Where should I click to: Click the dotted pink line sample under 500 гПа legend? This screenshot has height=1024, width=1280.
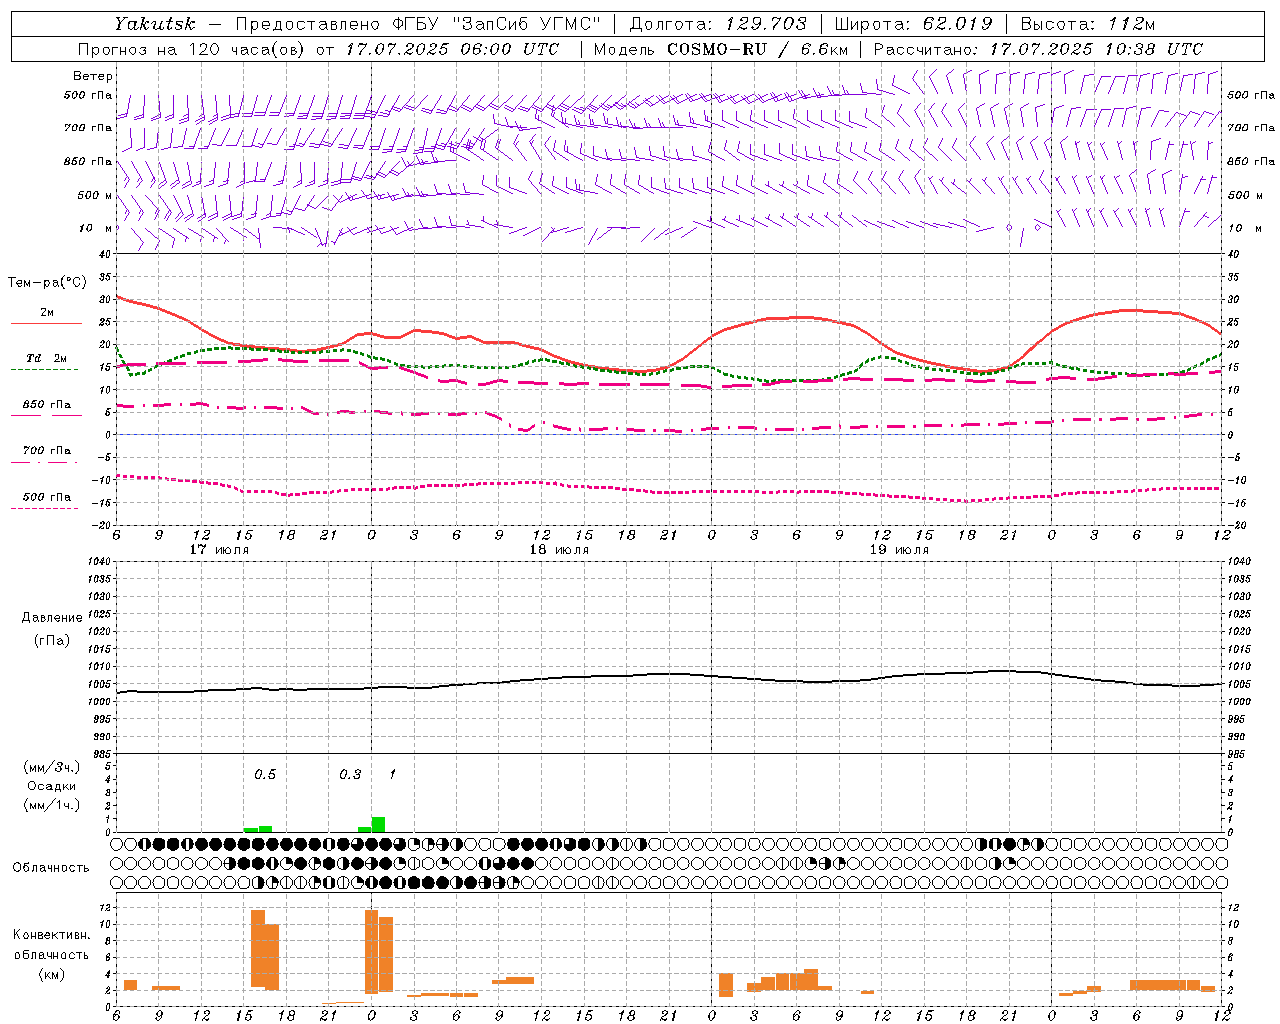click(x=44, y=509)
